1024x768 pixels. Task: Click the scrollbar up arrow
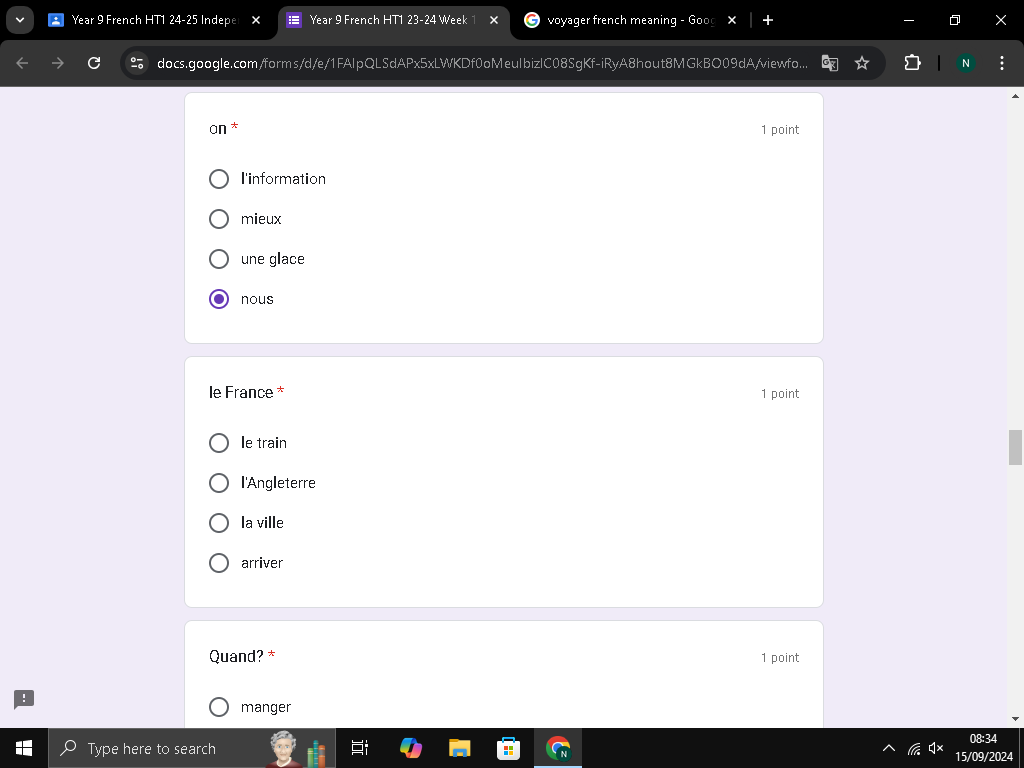(1015, 96)
